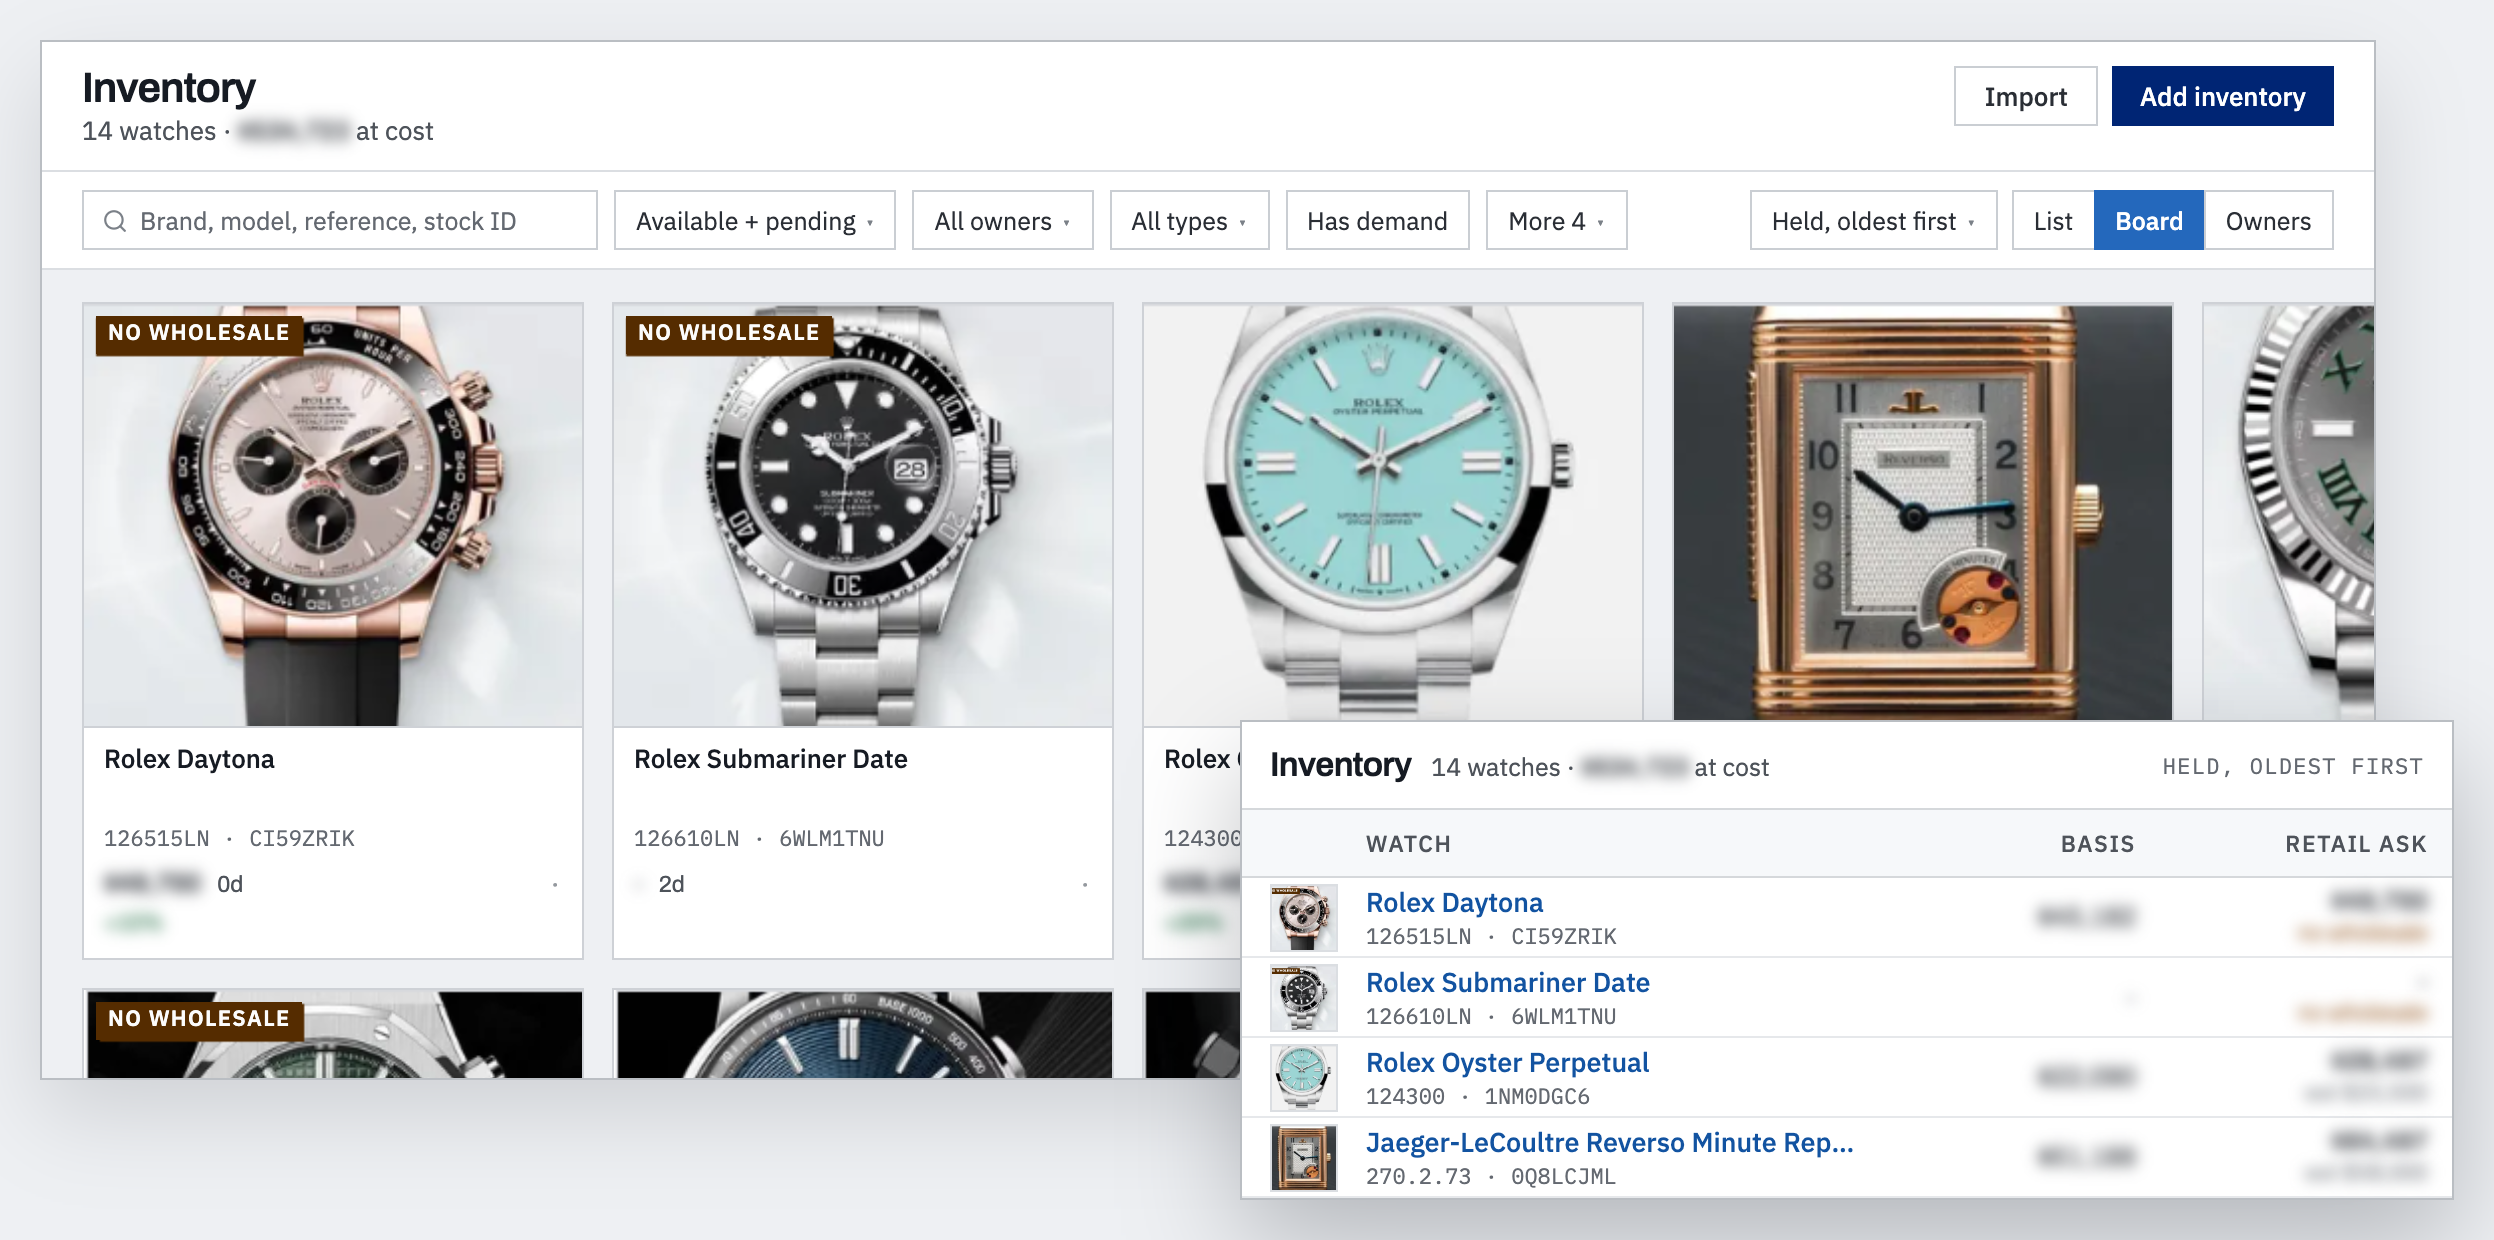Click "14 watches" under the main Inventory heading
2494x1240 pixels.
149,131
